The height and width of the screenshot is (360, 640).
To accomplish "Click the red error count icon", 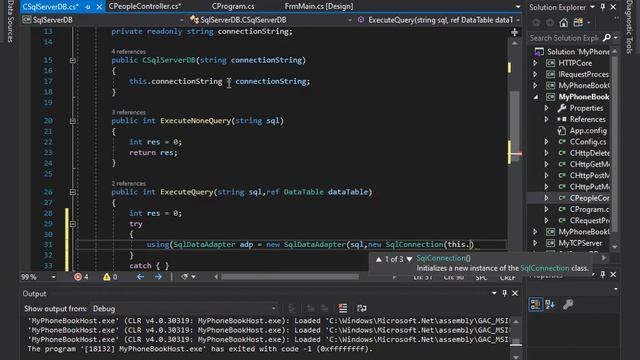I will click(78, 277).
